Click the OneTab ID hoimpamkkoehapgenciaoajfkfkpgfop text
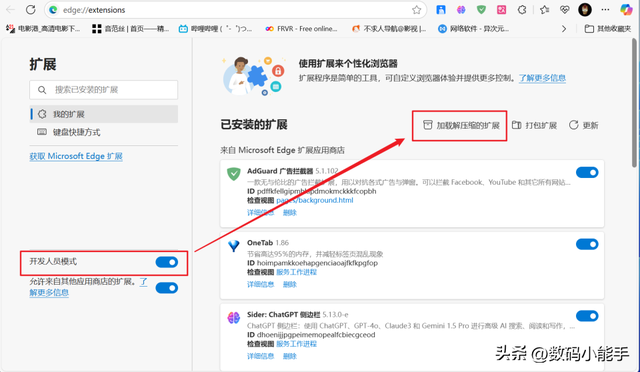This screenshot has height=372, width=640. coord(312,263)
